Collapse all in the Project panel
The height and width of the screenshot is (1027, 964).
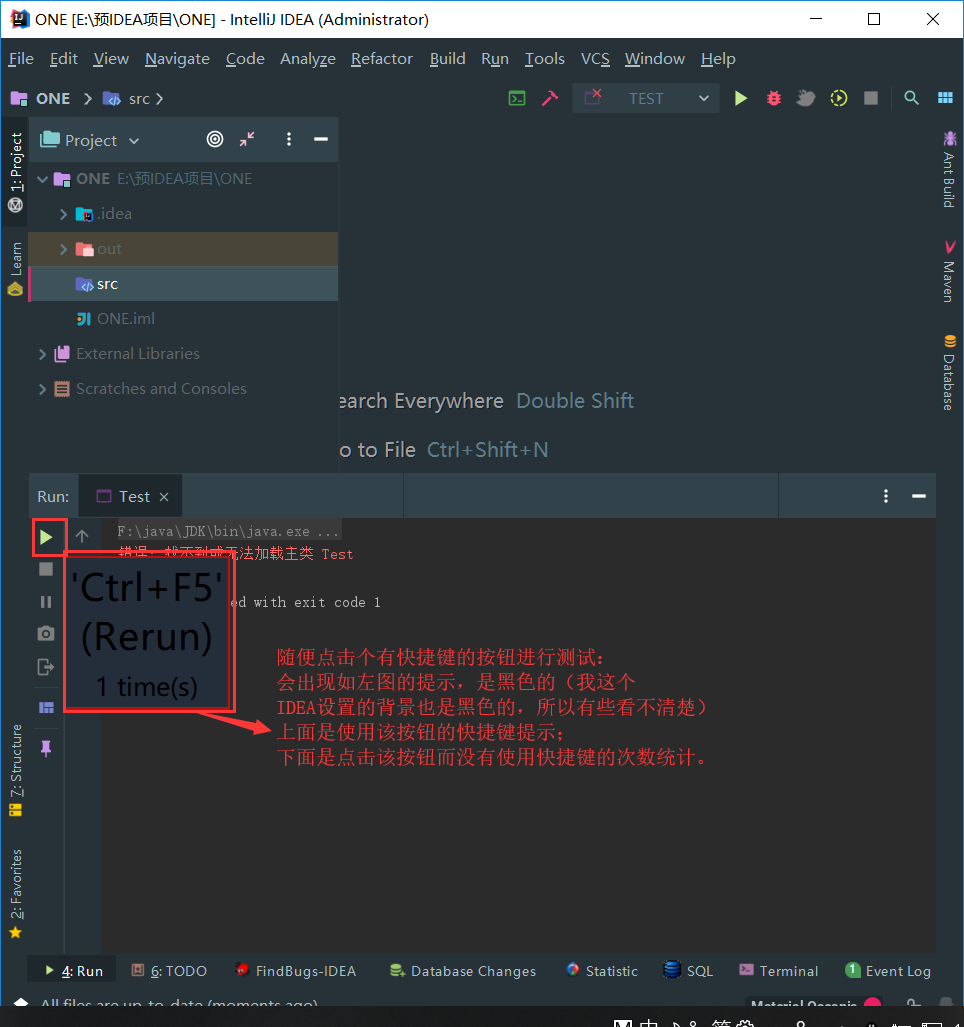click(247, 139)
